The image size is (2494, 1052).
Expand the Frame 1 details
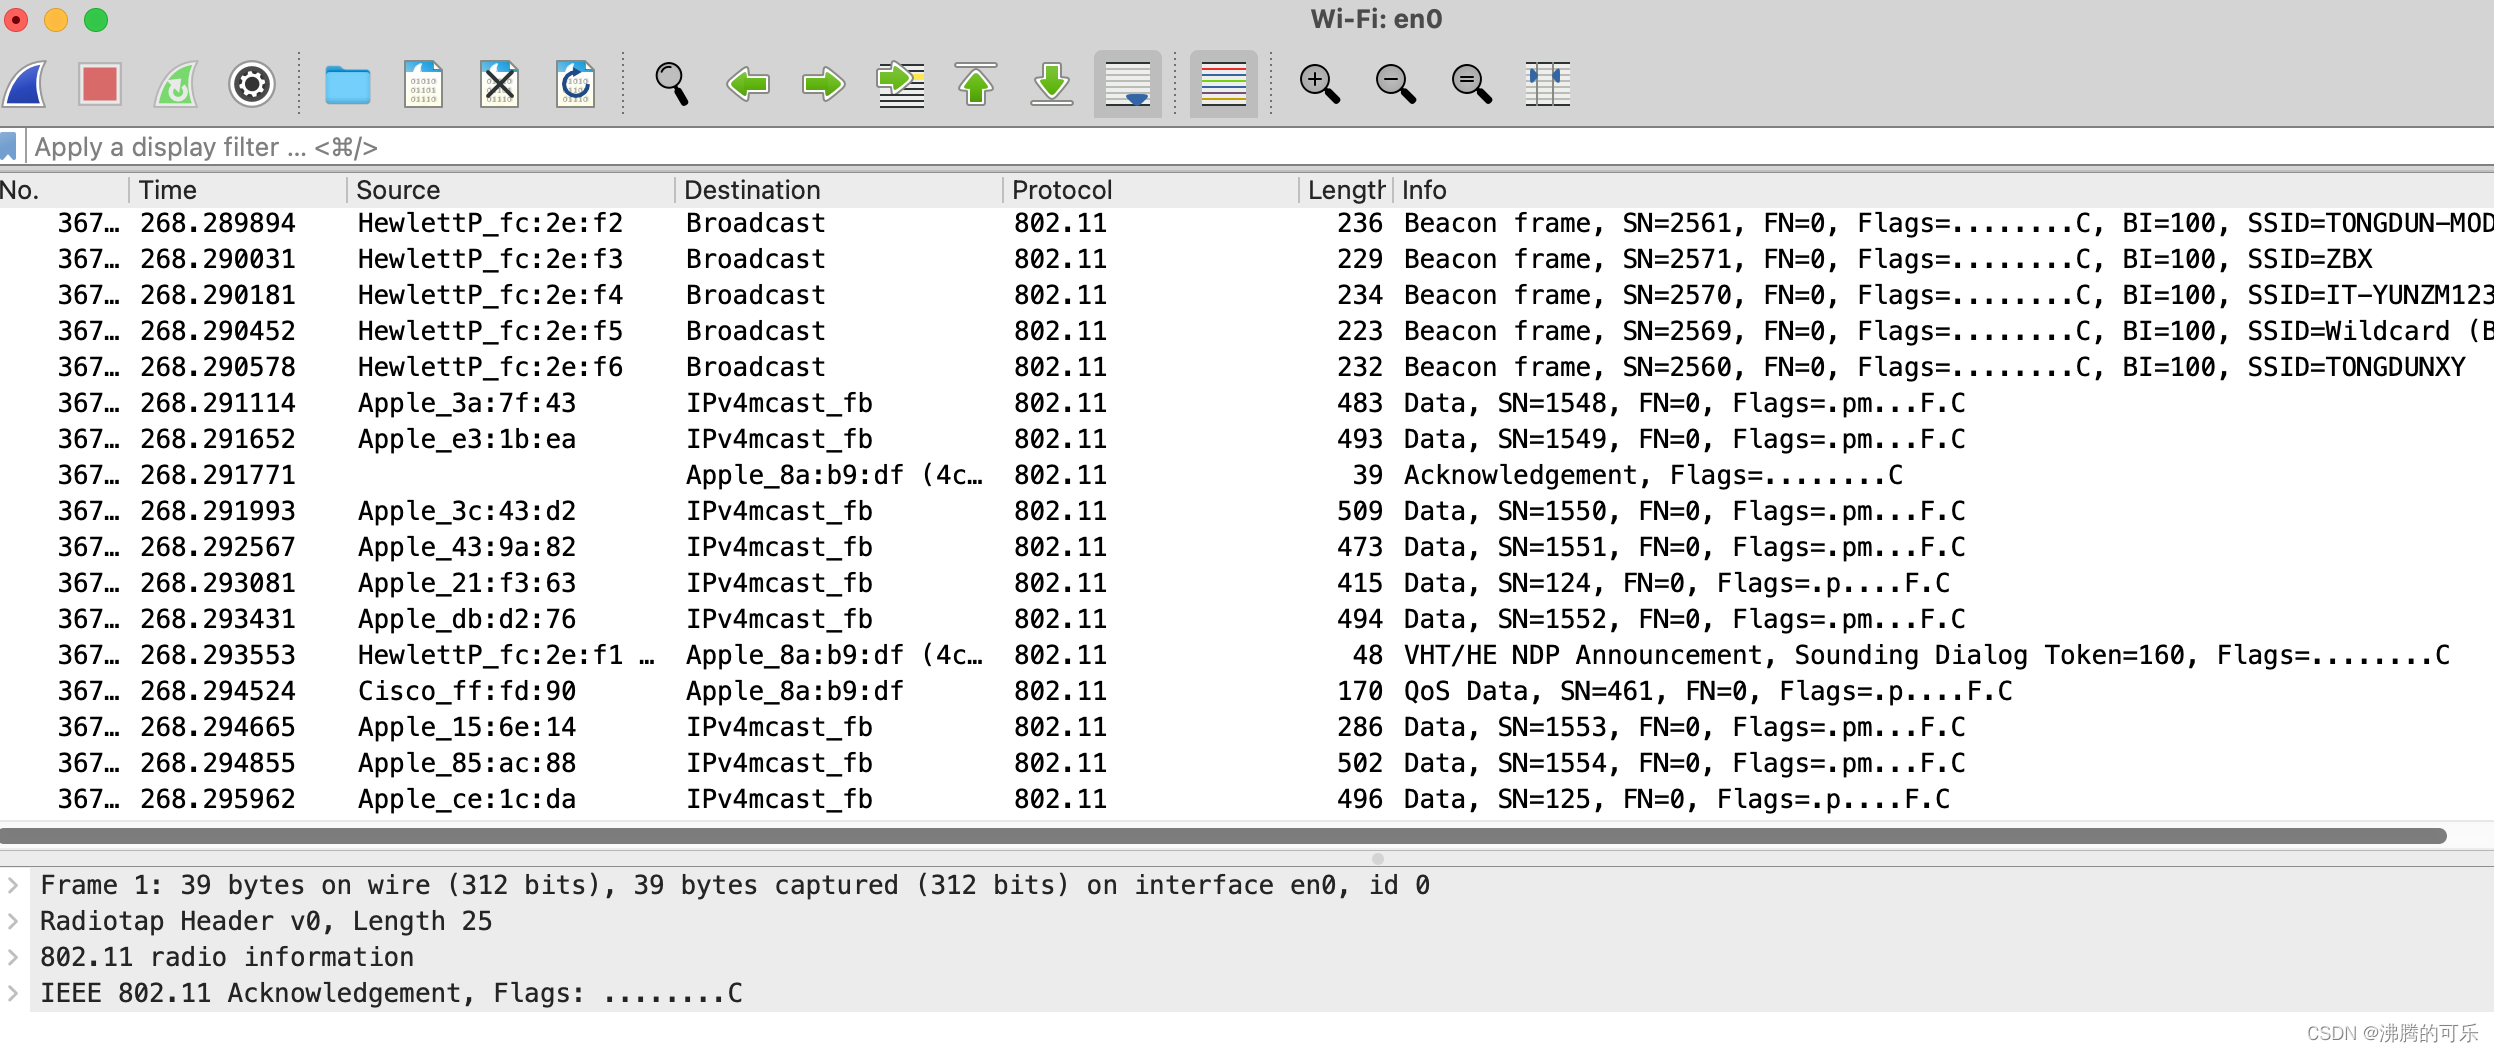tap(14, 884)
